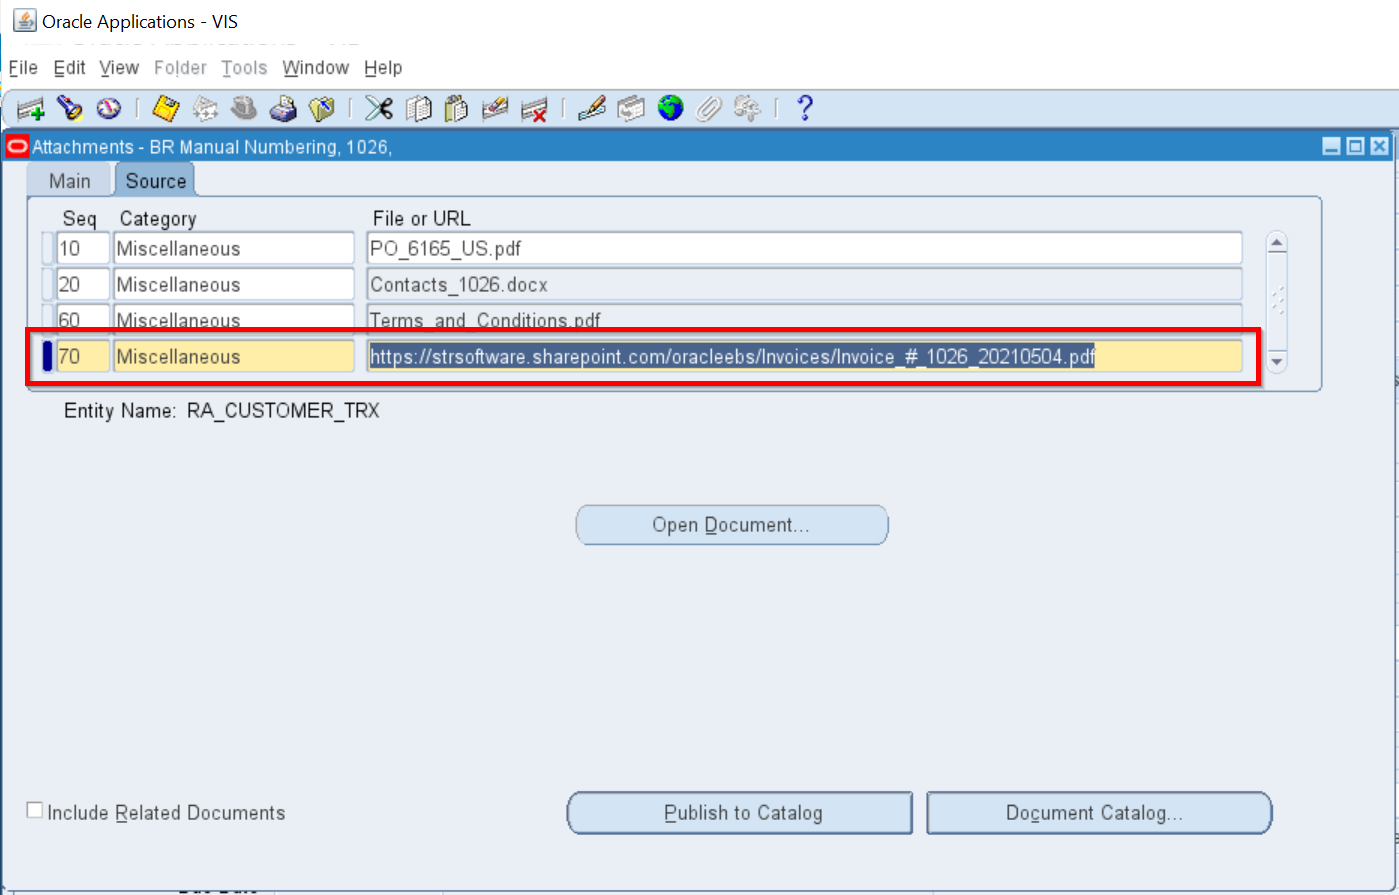Click the Seq field containing 20
Image resolution: width=1399 pixels, height=895 pixels.
[x=83, y=284]
